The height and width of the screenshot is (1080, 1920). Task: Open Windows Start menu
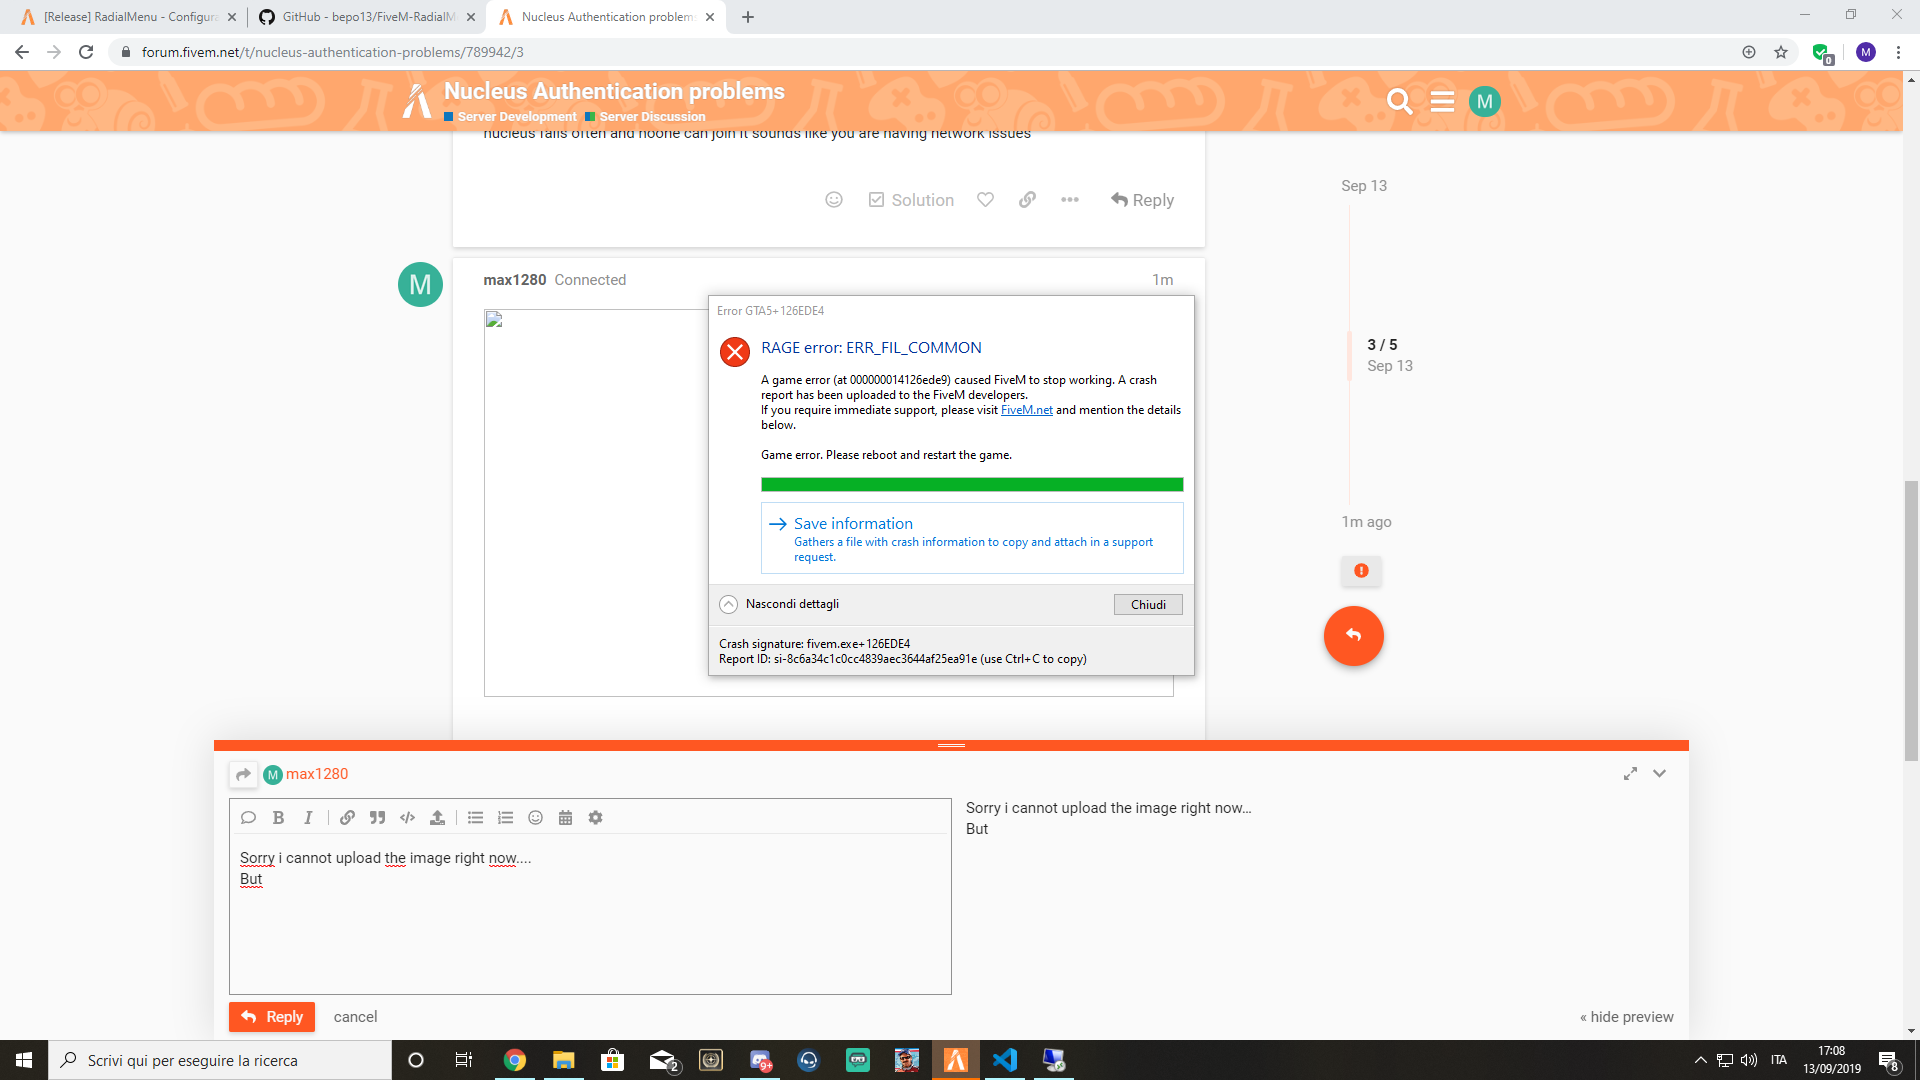(x=24, y=1060)
